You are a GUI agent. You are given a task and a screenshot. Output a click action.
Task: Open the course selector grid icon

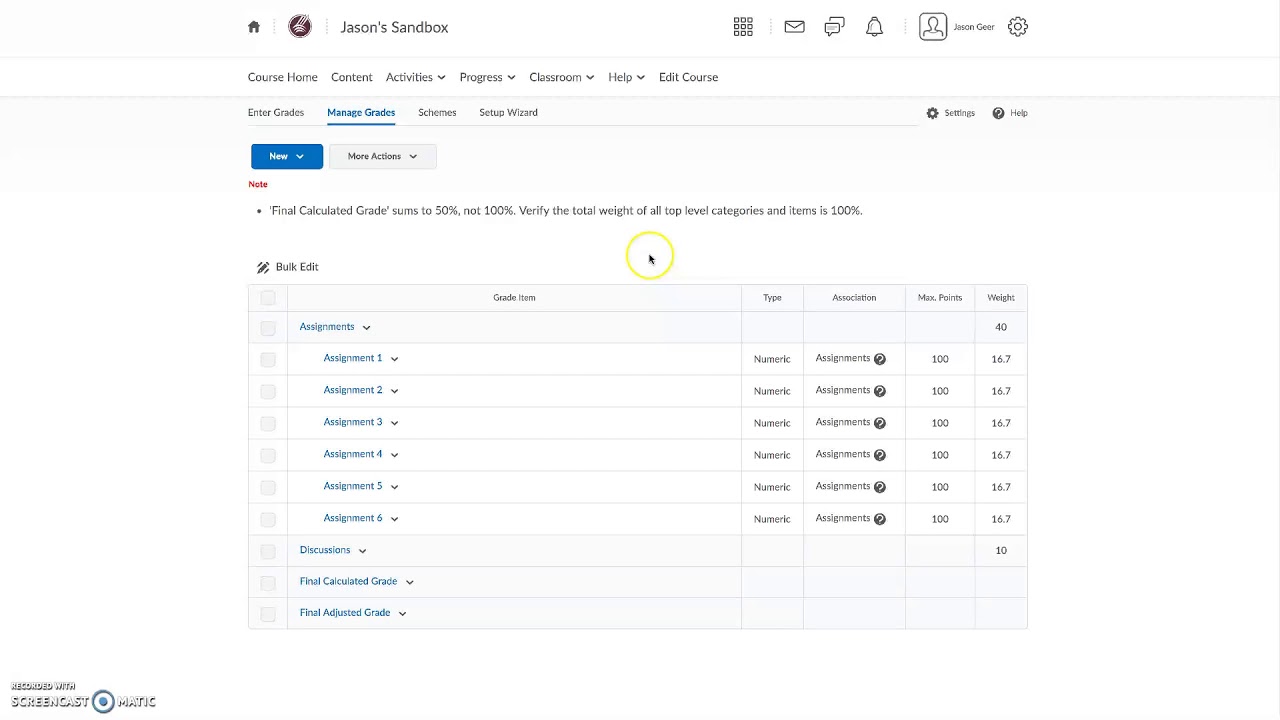click(x=743, y=27)
